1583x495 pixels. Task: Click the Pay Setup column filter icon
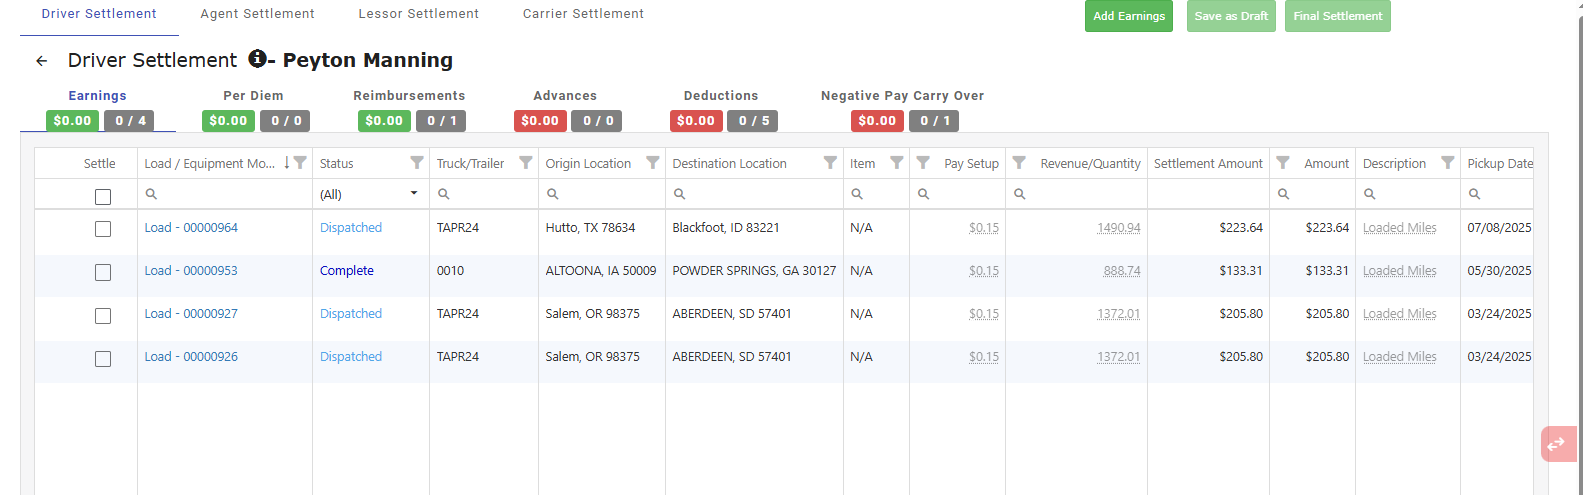(x=923, y=163)
